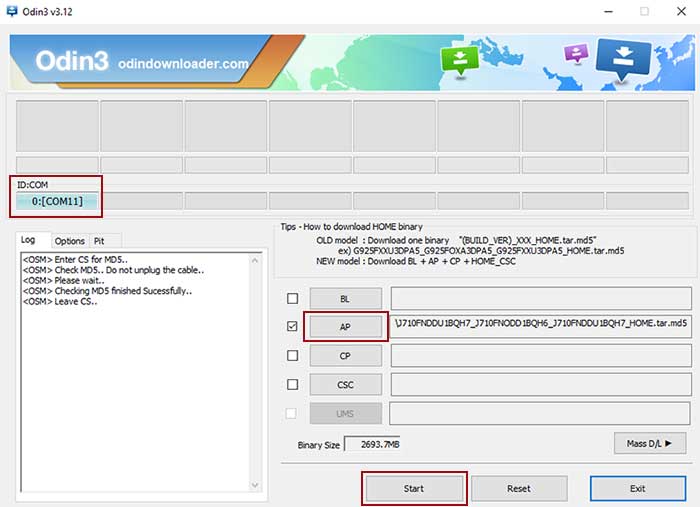This screenshot has height=507, width=700.
Task: Uncheck the AP checkbox
Action: pyautogui.click(x=292, y=326)
